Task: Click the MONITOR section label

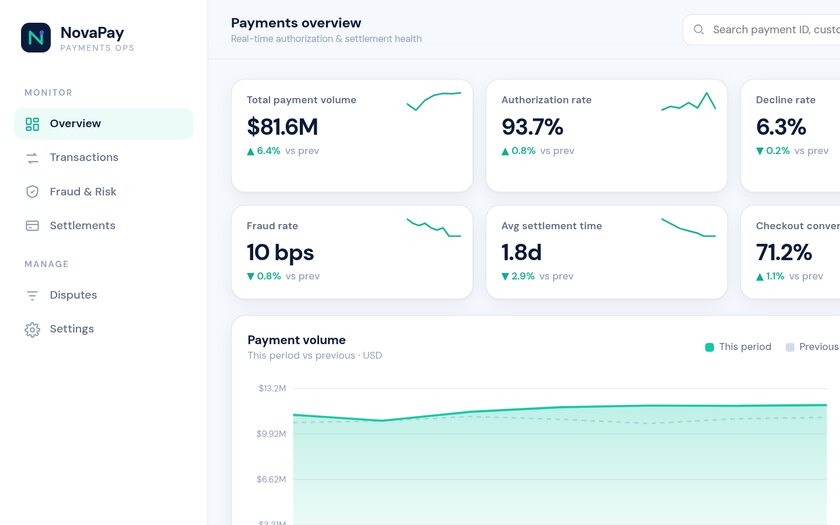Action: [48, 93]
